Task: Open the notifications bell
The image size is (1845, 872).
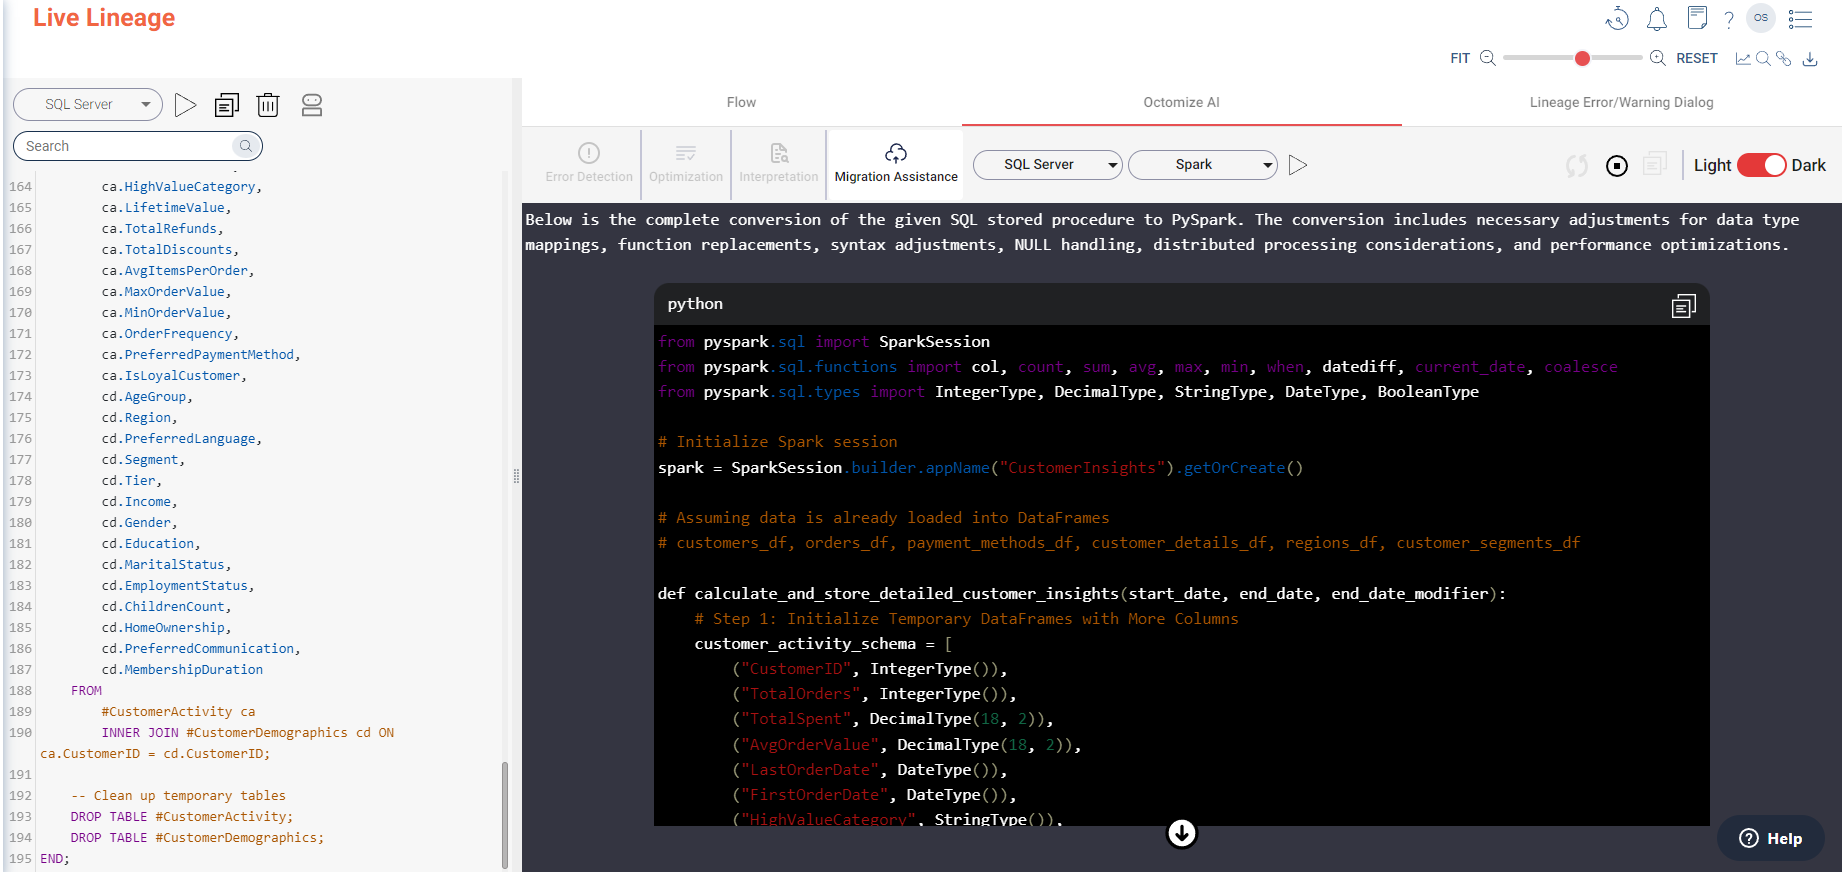Action: pyautogui.click(x=1657, y=19)
